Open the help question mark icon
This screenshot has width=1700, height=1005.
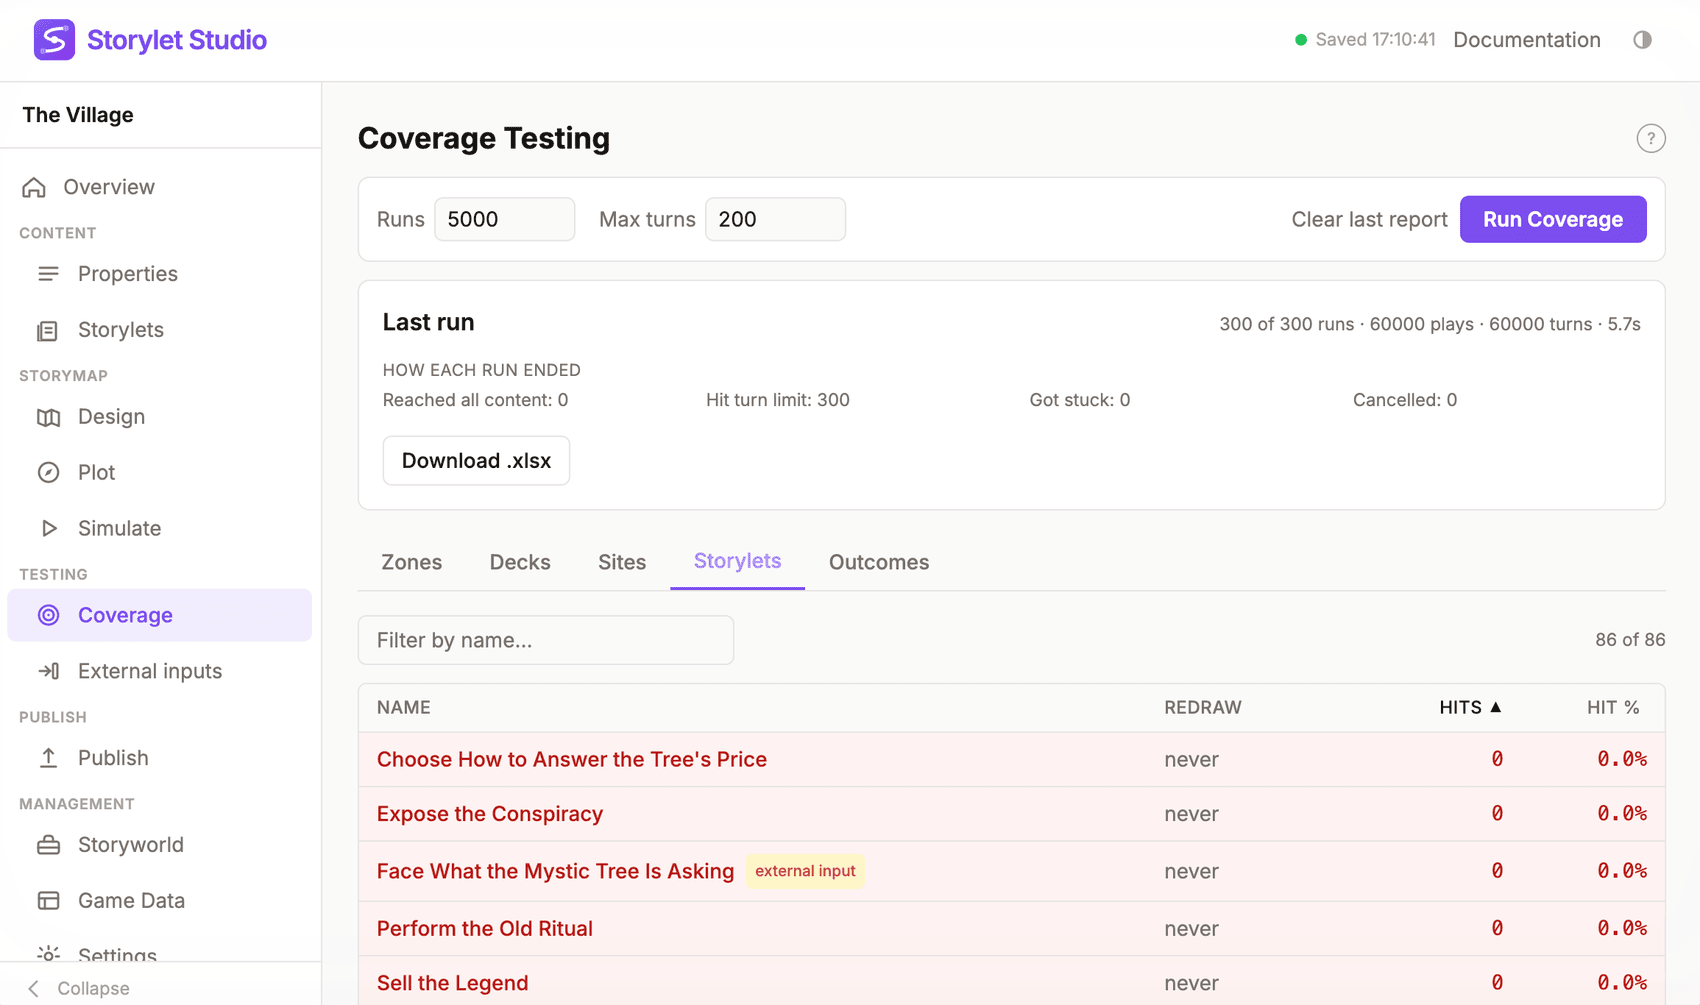[1651, 138]
